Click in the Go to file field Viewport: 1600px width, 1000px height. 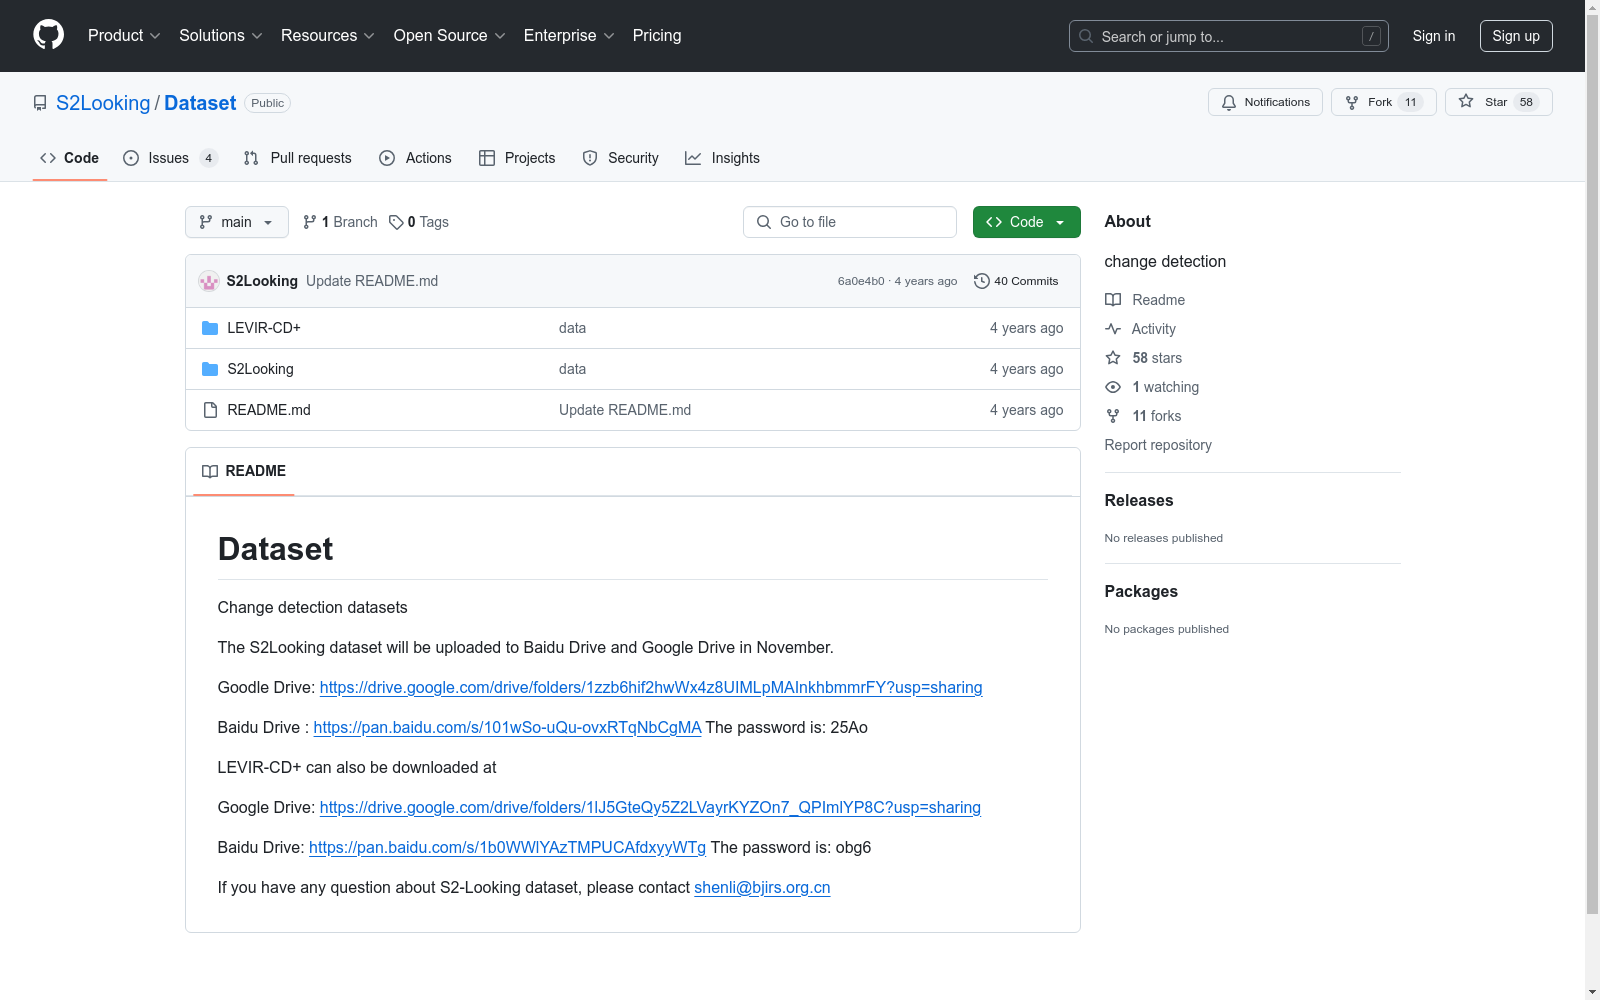click(x=849, y=222)
